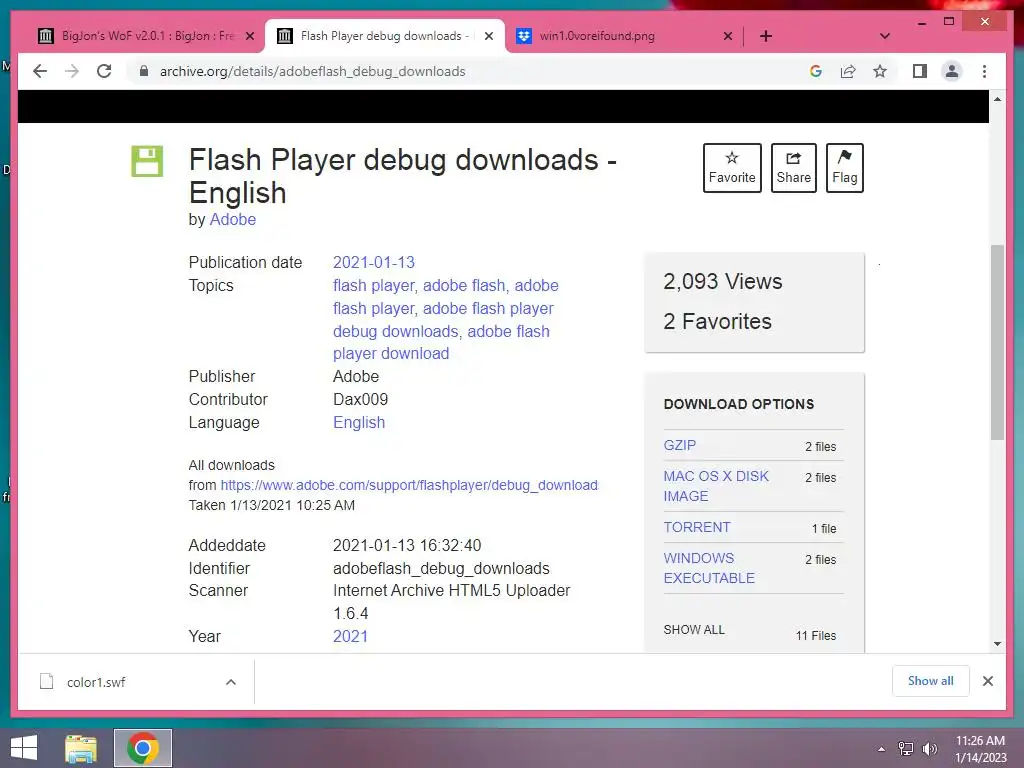
Task: Click the English language link
Action: point(359,423)
